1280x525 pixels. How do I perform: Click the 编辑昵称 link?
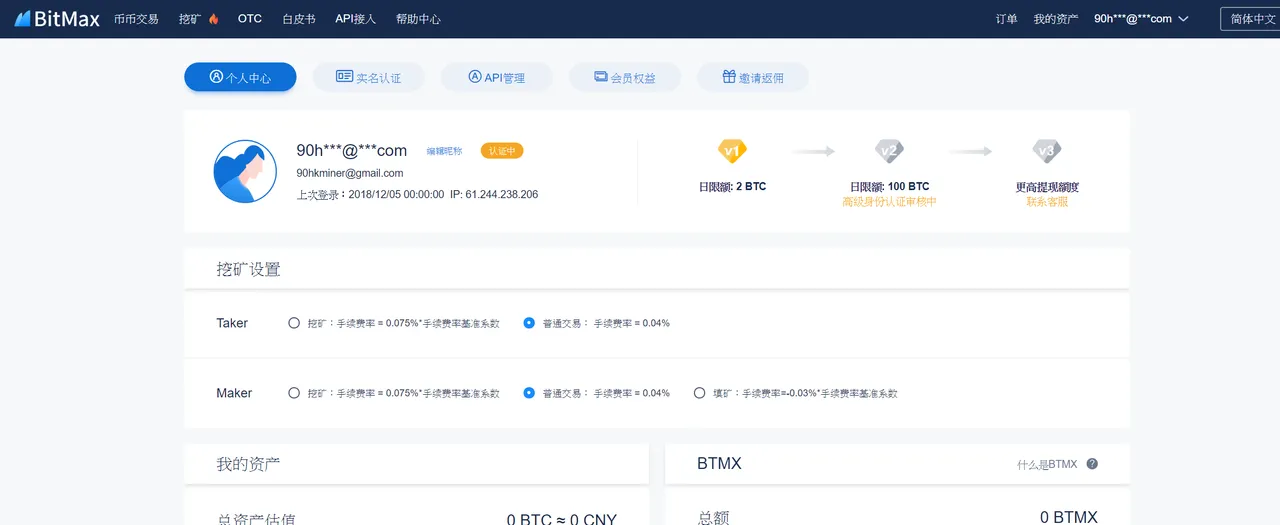pos(445,151)
